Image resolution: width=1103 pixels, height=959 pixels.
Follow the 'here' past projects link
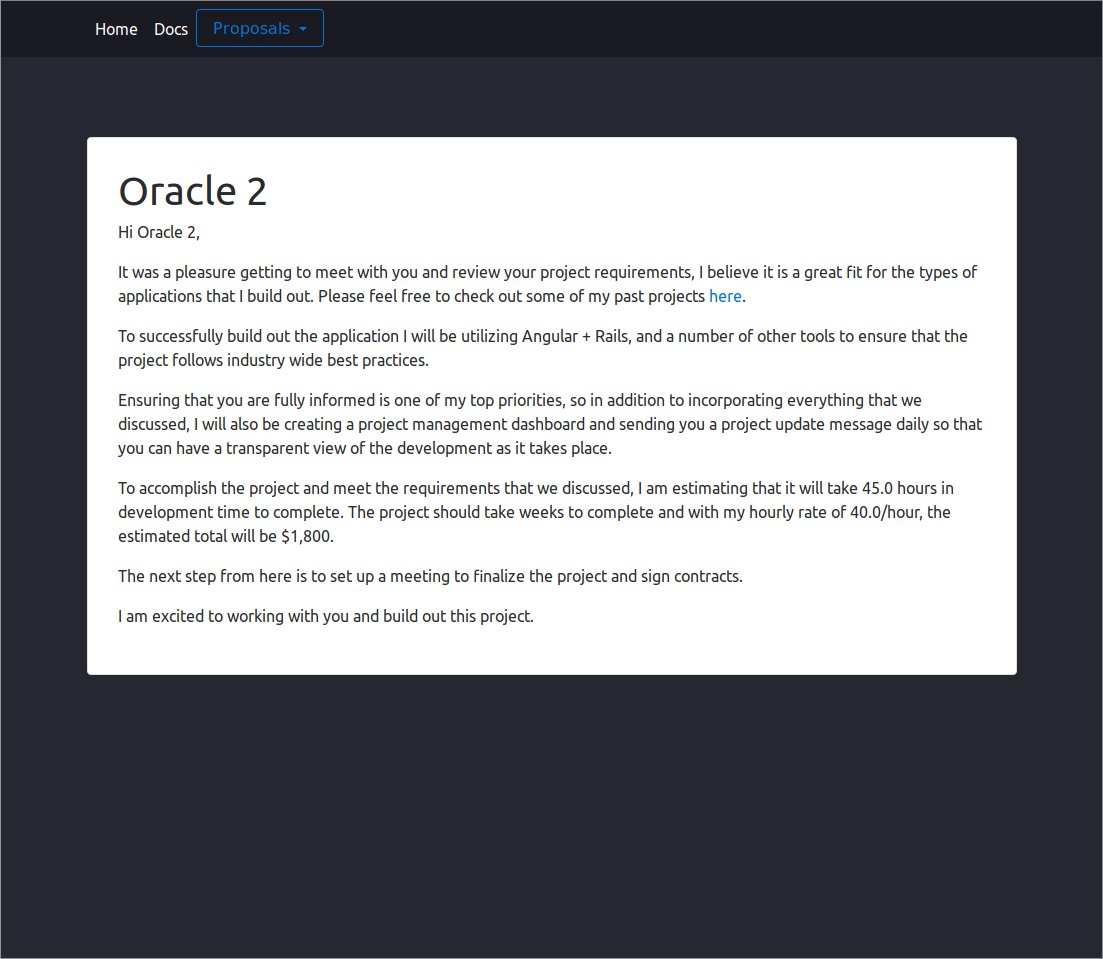725,296
